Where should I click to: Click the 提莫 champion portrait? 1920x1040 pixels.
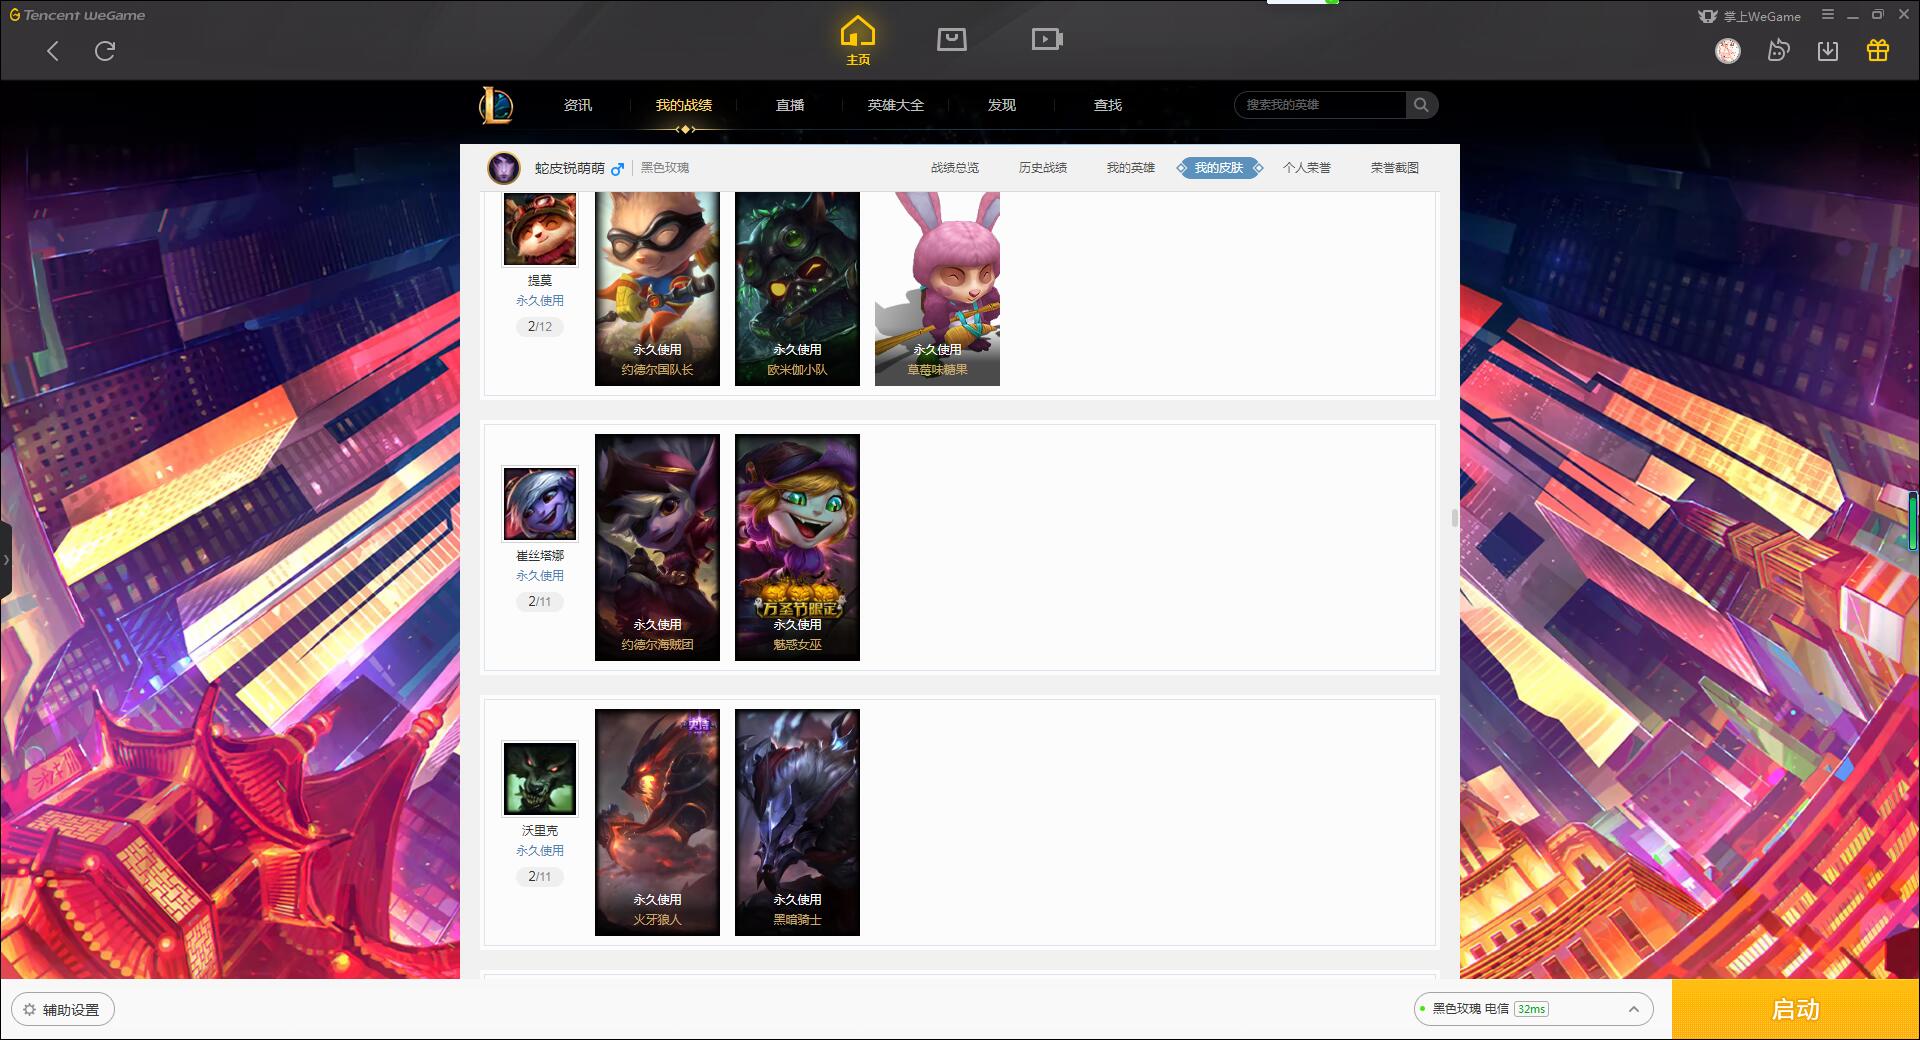540,229
